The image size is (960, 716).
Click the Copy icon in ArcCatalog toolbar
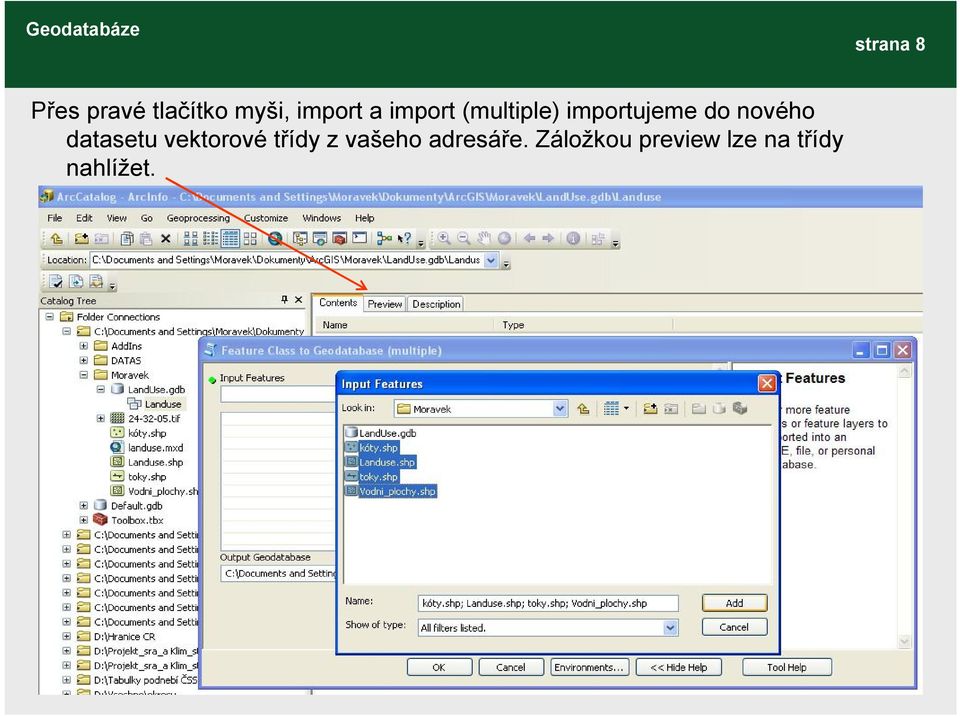(127, 239)
